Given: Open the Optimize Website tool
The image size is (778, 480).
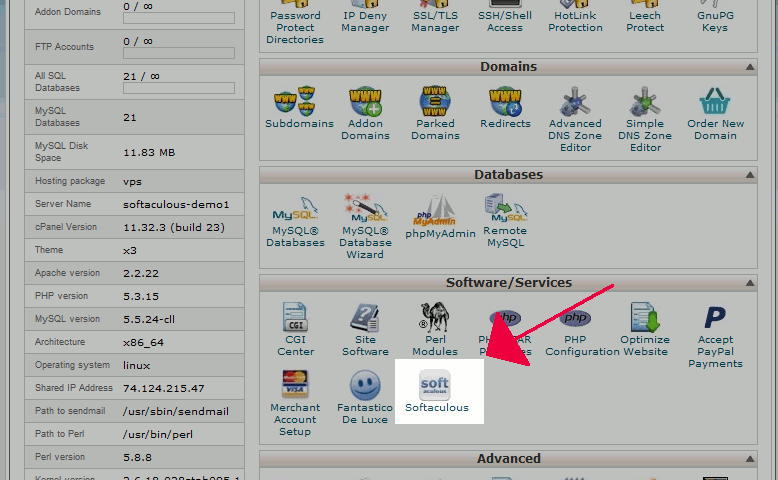Looking at the screenshot, I should [x=645, y=329].
